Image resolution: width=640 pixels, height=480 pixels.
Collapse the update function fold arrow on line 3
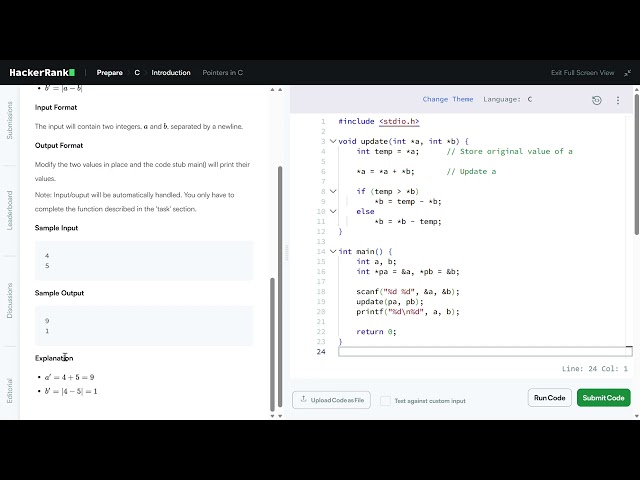333,141
